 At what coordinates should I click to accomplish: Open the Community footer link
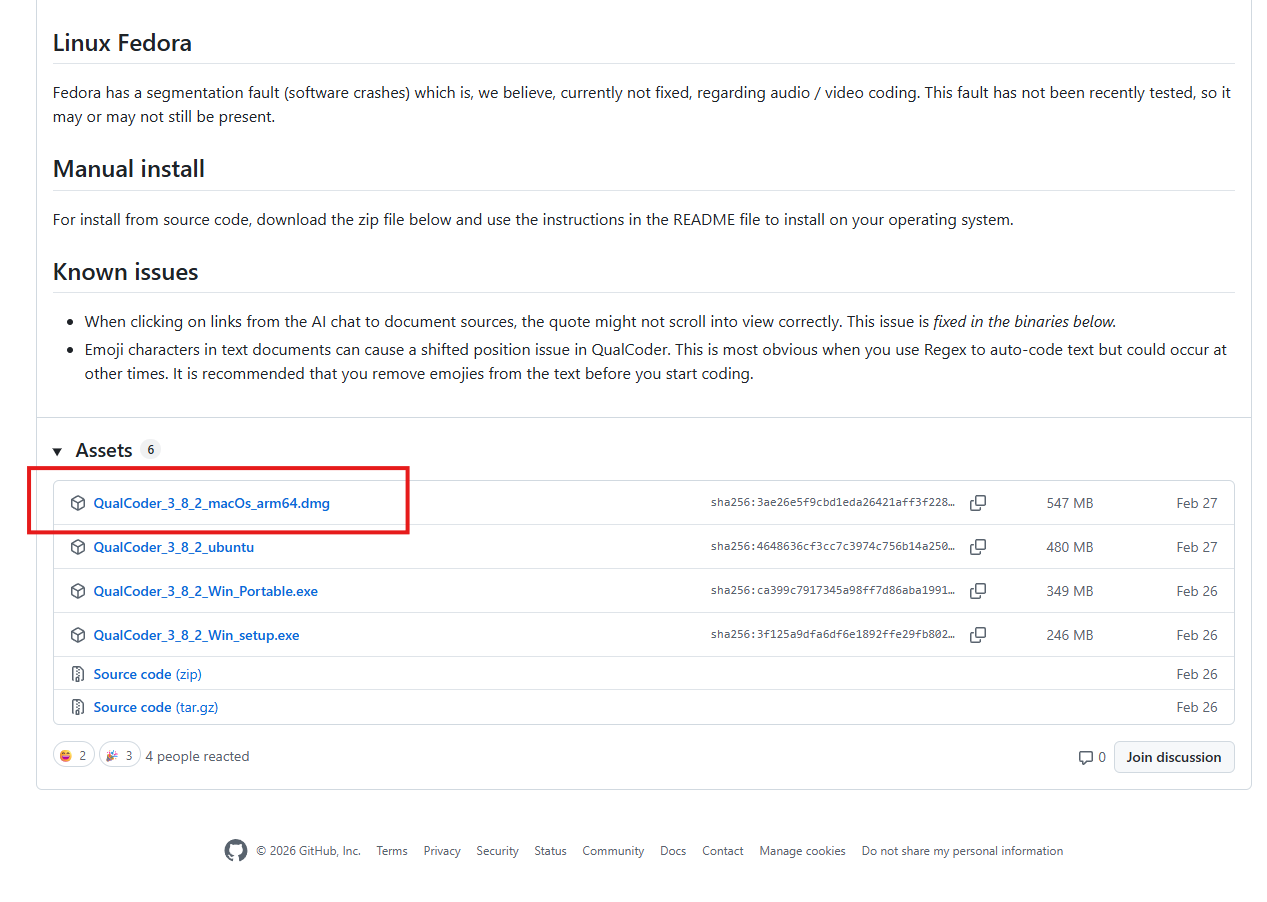tap(613, 851)
